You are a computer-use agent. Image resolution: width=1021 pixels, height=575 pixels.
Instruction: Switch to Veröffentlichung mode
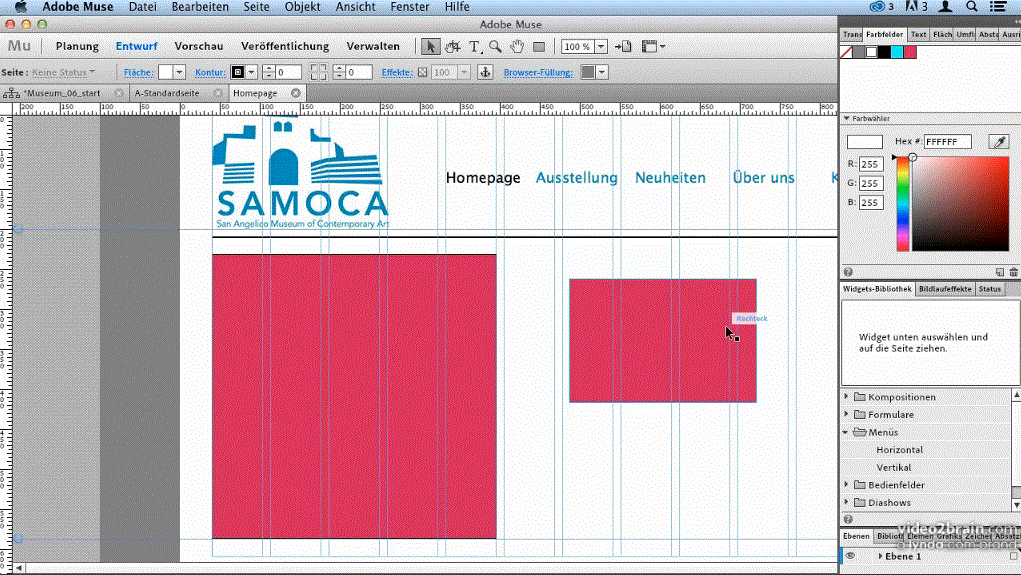285,46
